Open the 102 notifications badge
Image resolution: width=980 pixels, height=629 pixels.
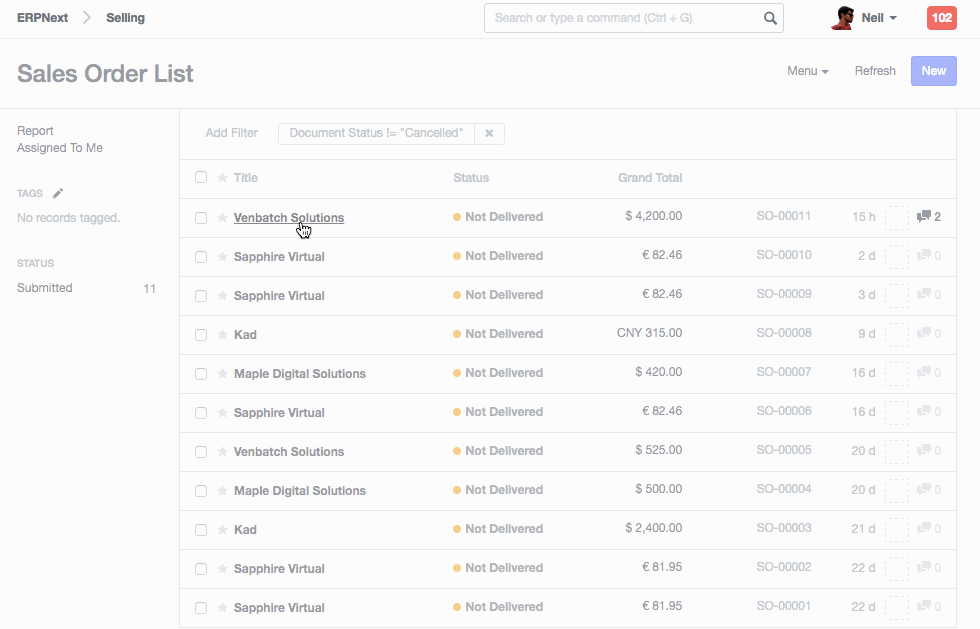tap(941, 18)
